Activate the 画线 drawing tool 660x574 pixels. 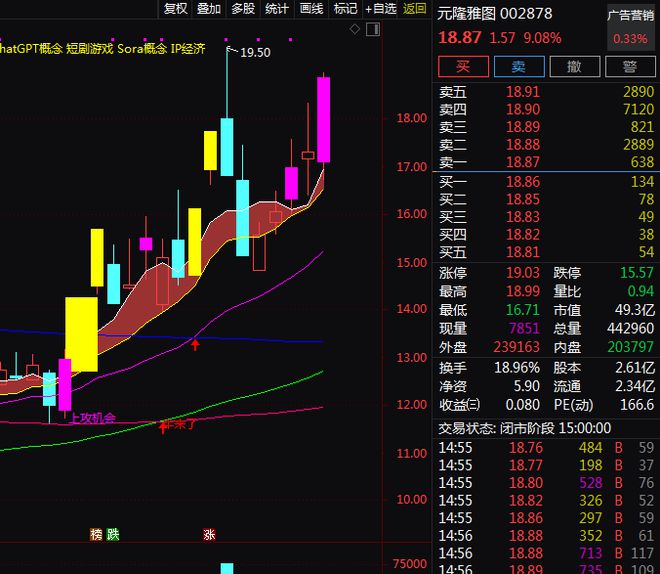click(311, 8)
